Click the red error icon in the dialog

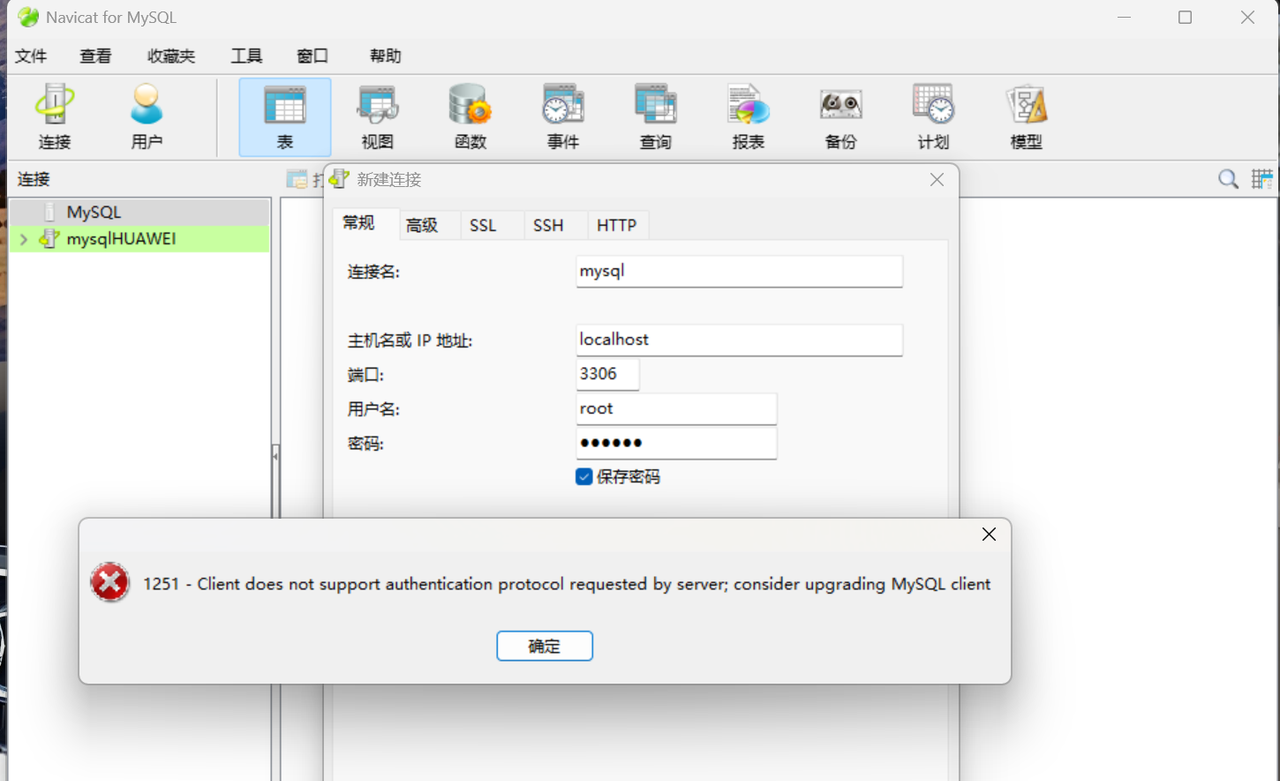pyautogui.click(x=110, y=582)
